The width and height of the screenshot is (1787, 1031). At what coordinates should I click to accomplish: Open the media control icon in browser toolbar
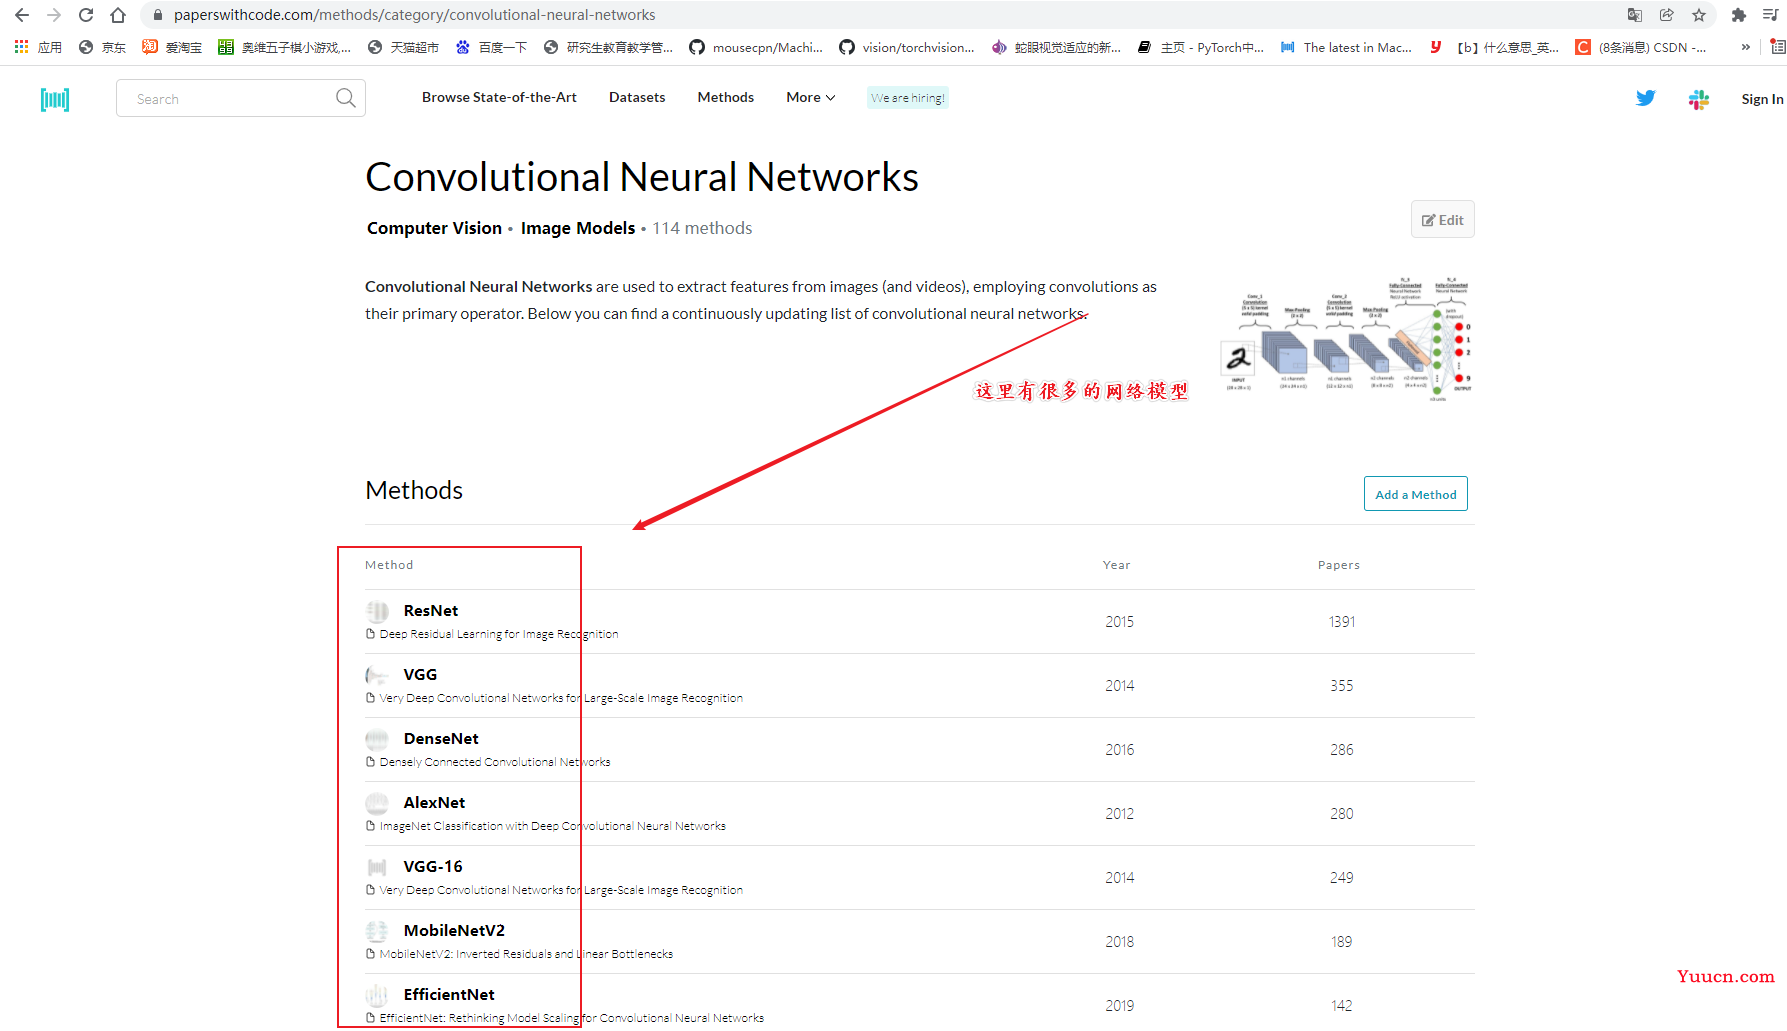pyautogui.click(x=1771, y=15)
